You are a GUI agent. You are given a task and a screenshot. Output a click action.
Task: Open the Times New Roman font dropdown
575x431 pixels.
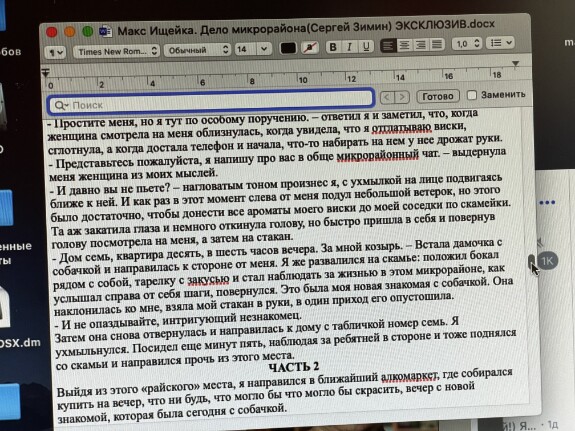click(x=116, y=51)
